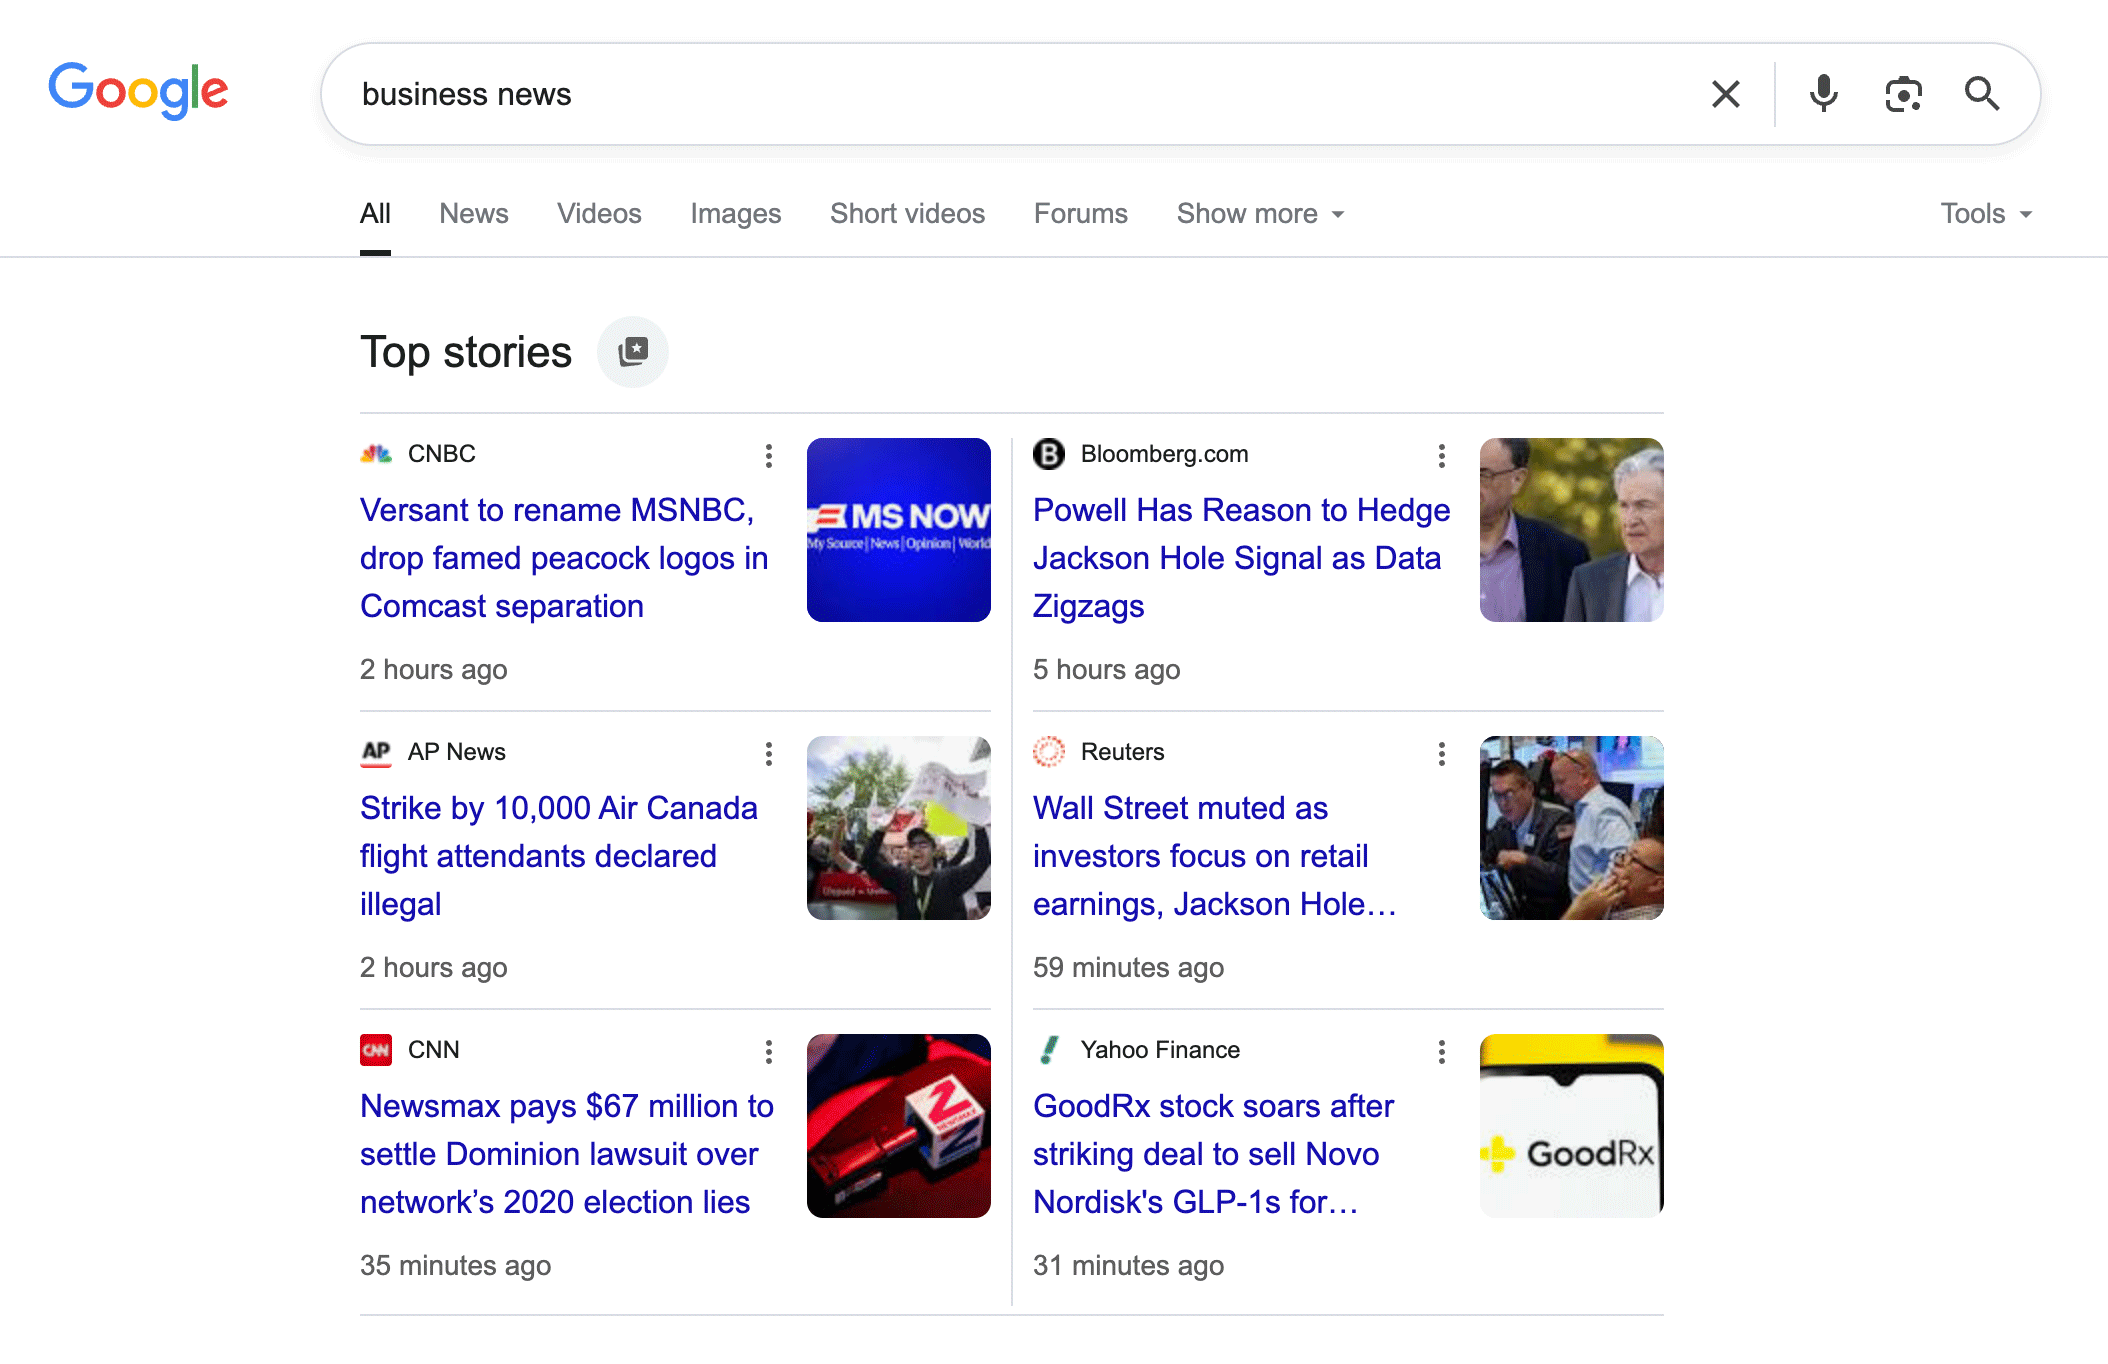This screenshot has width=2108, height=1364.
Task: Click the Top stories news carousel icon
Action: (x=633, y=351)
